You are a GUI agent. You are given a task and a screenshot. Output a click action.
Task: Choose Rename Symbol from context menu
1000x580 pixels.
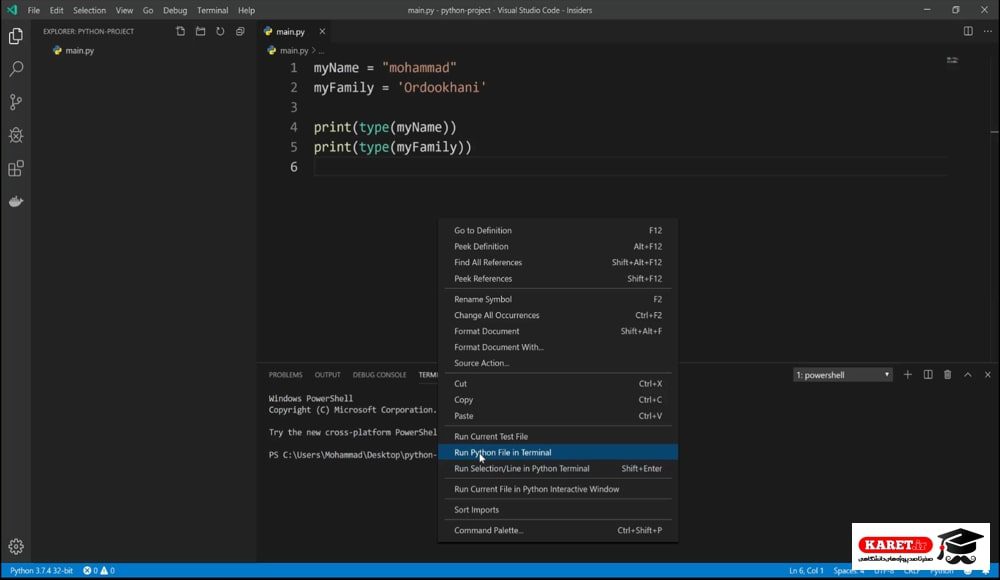(x=557, y=299)
